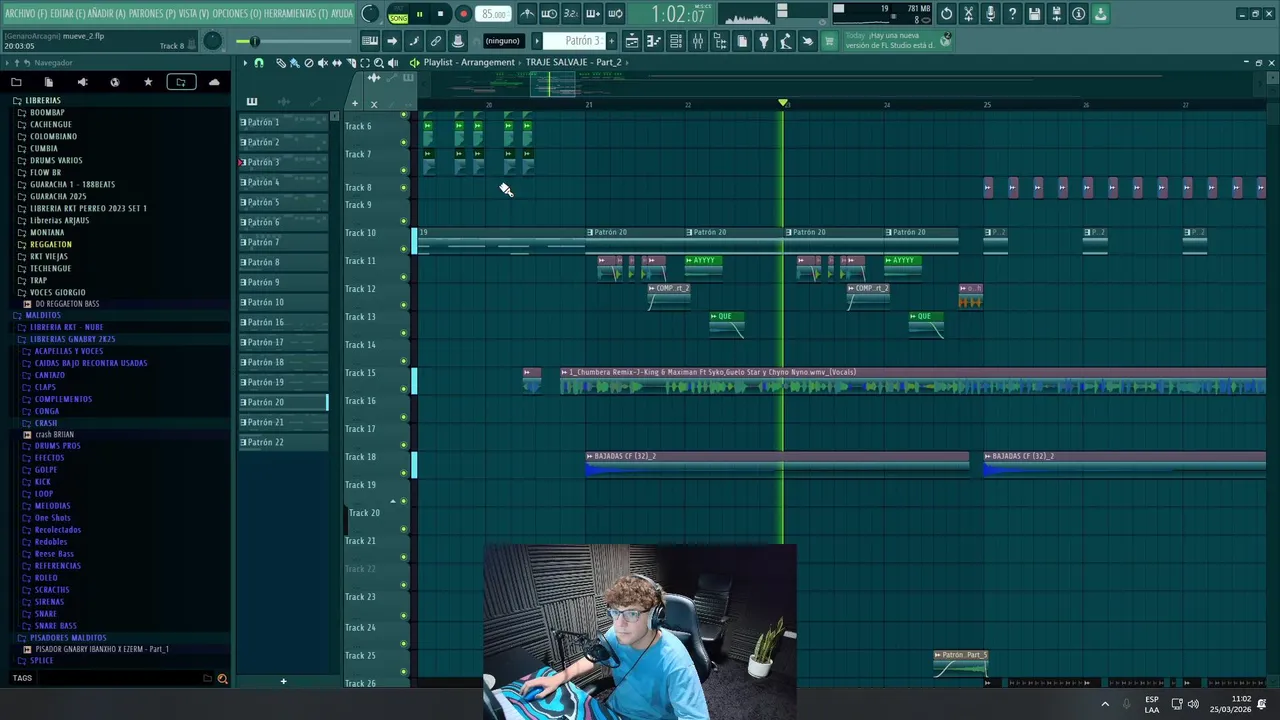Open the project picker icon
Screen dimensions: 1280x720
[x=742, y=41]
